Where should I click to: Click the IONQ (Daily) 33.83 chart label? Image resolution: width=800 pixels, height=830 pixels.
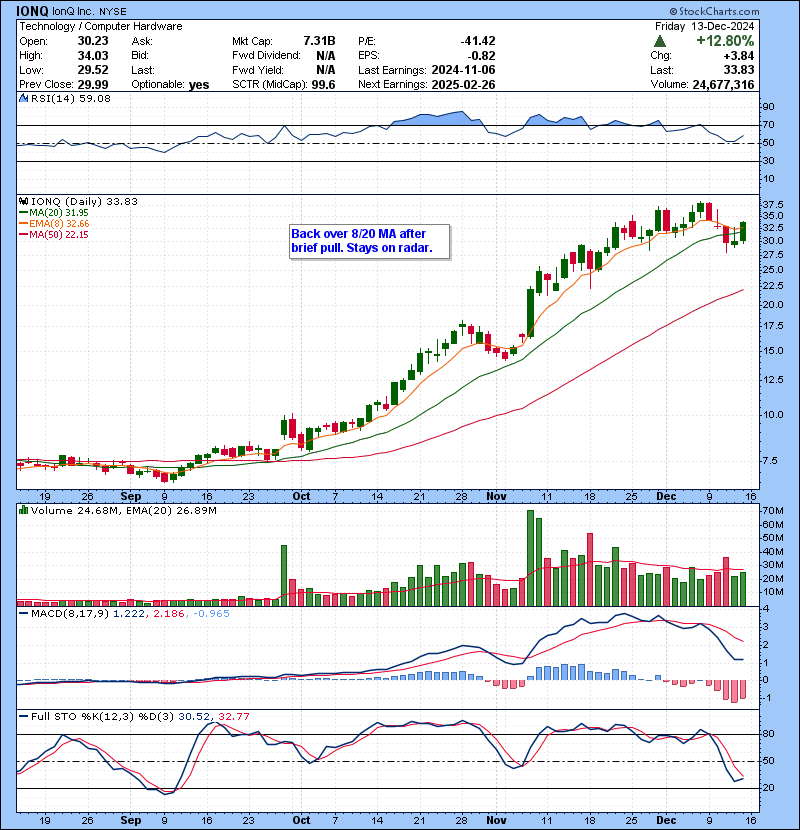click(x=84, y=202)
